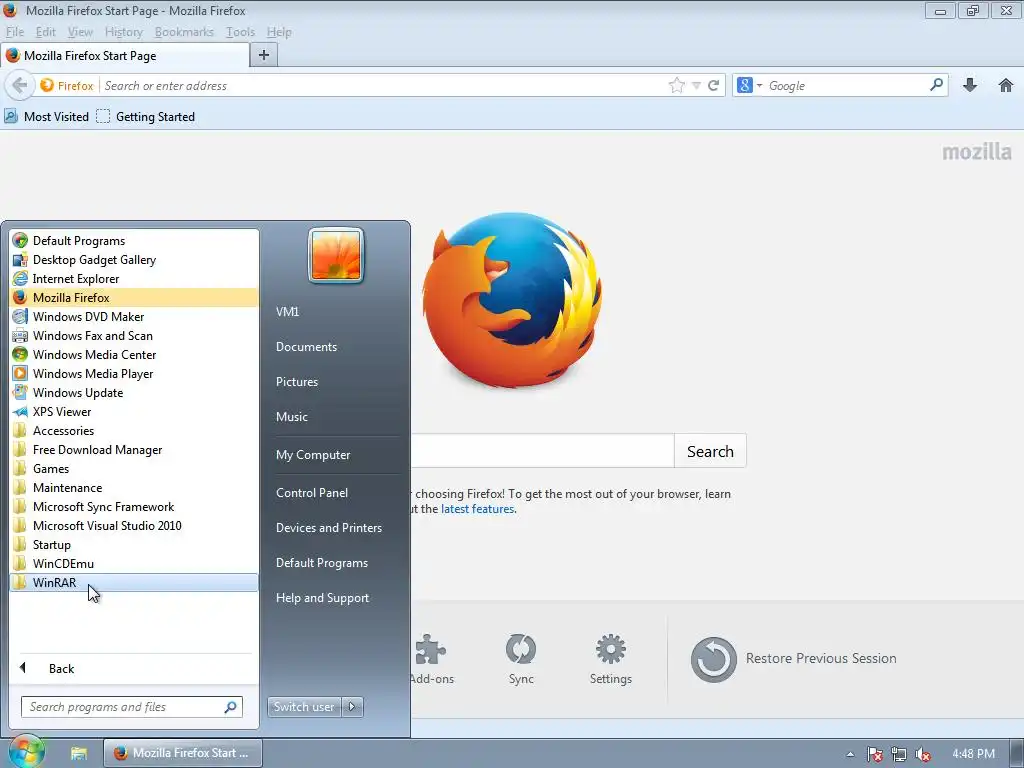Click the Windows Start orb
This screenshot has height=768, width=1024.
(25, 752)
